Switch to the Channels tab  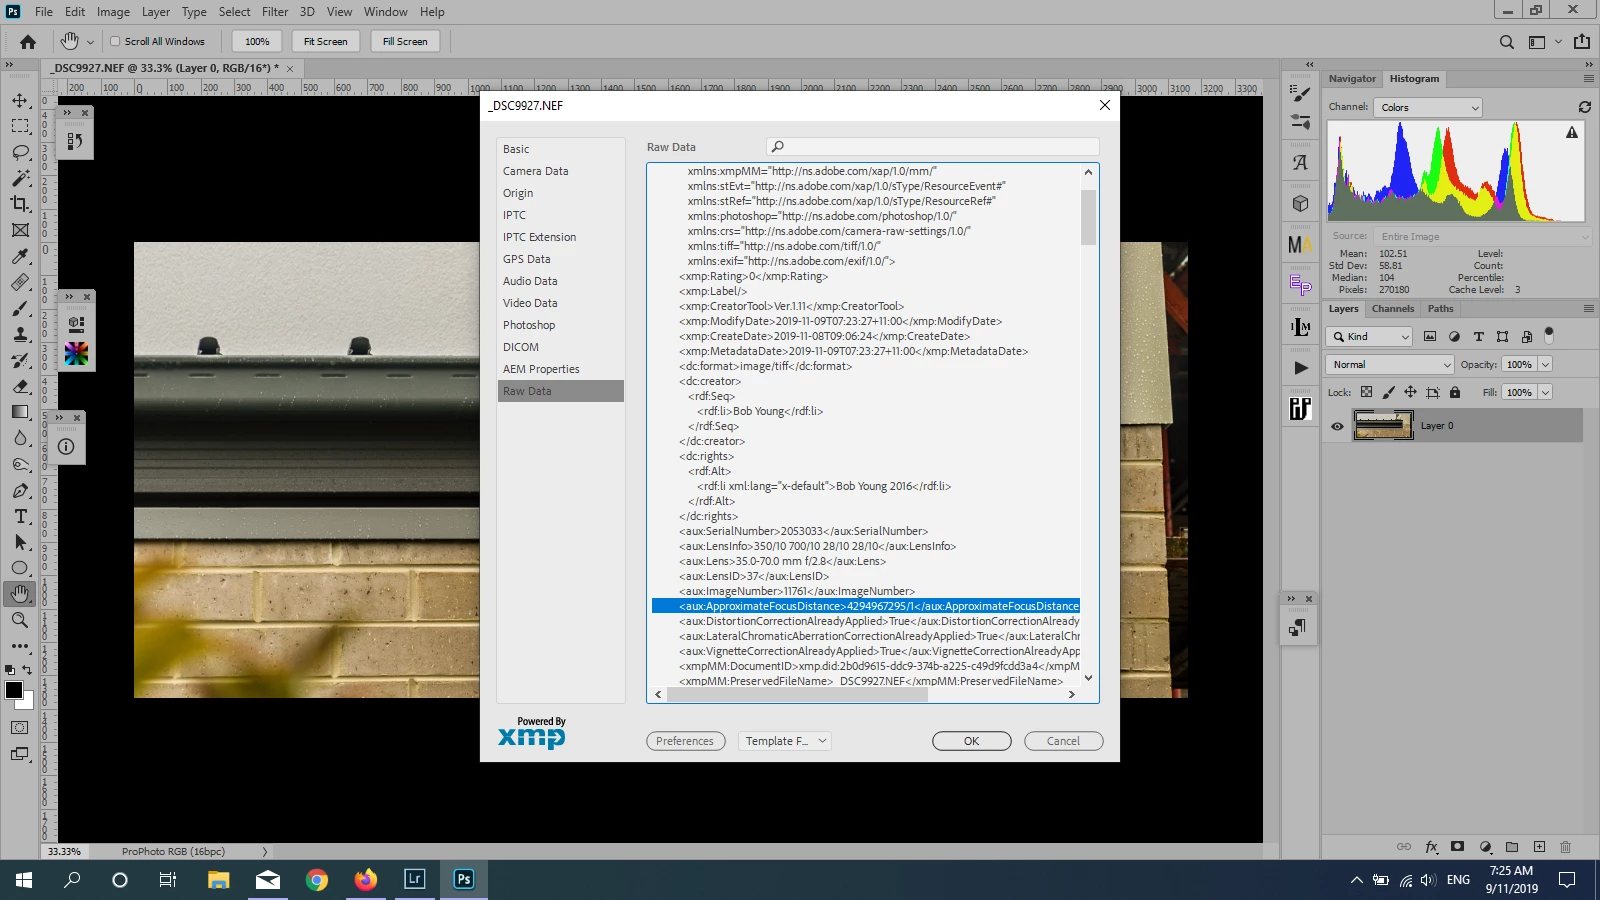tap(1393, 308)
